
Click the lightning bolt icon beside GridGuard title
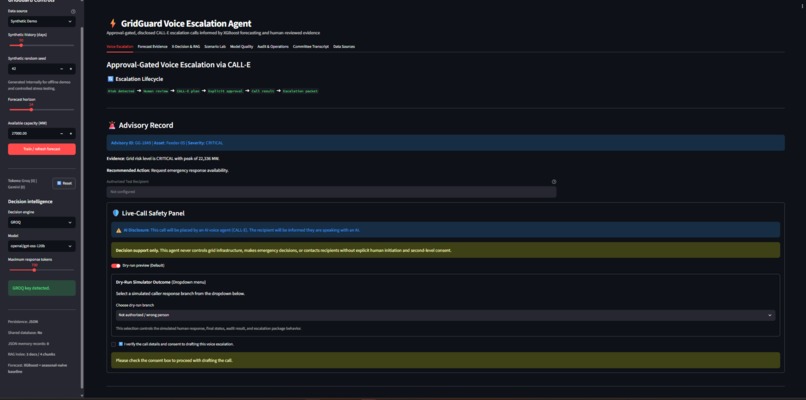click(x=113, y=23)
